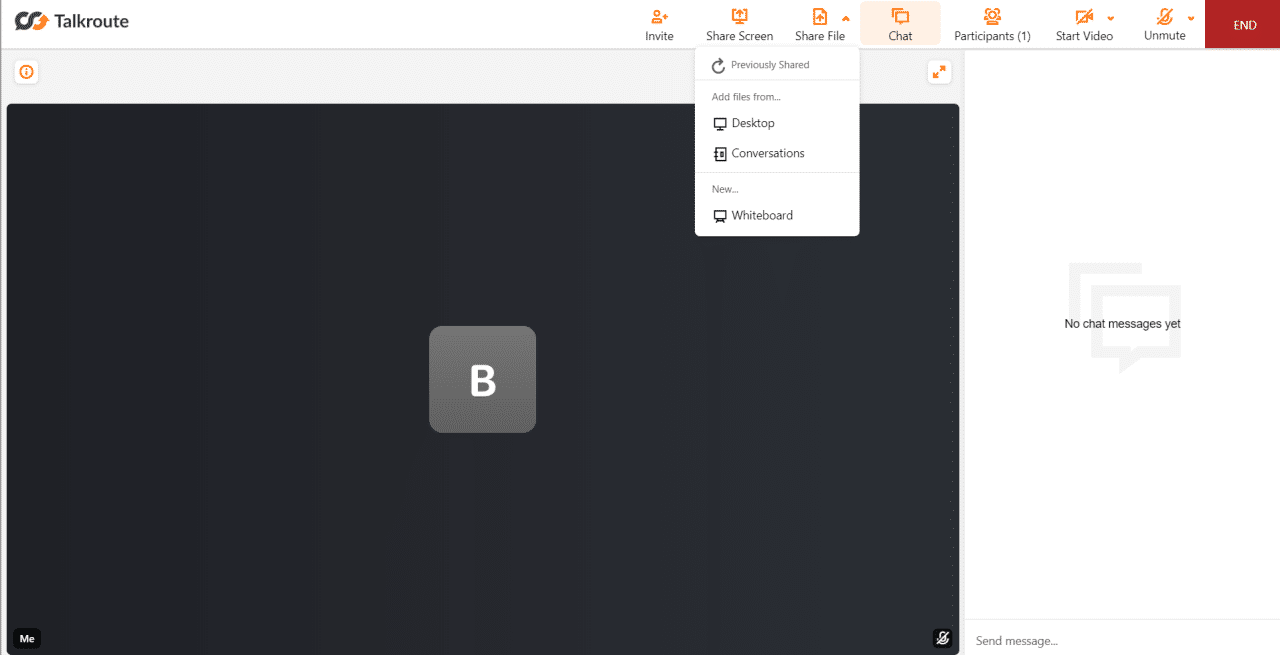The height and width of the screenshot is (655, 1280).
Task: Click the Share File icon
Action: 819,17
